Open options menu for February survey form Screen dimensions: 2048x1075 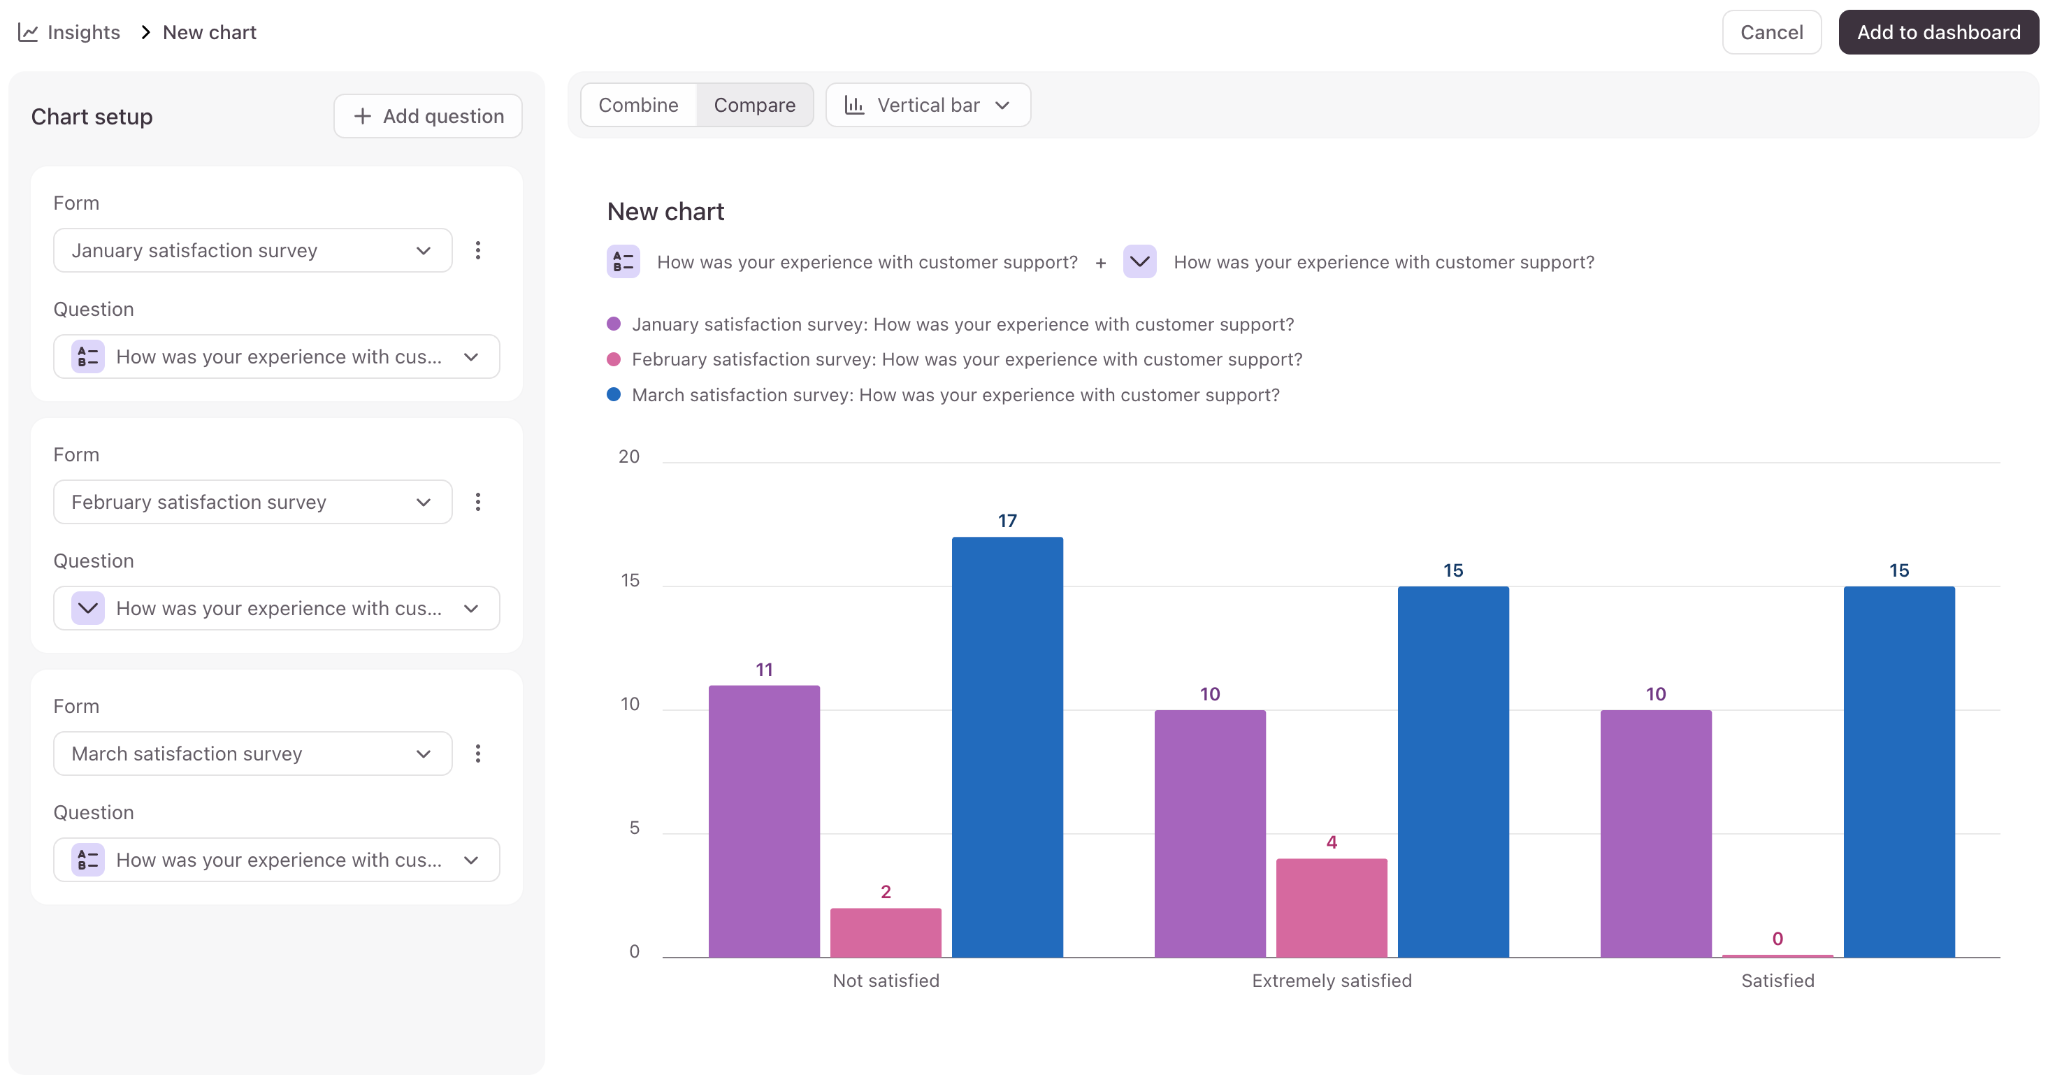pos(478,502)
